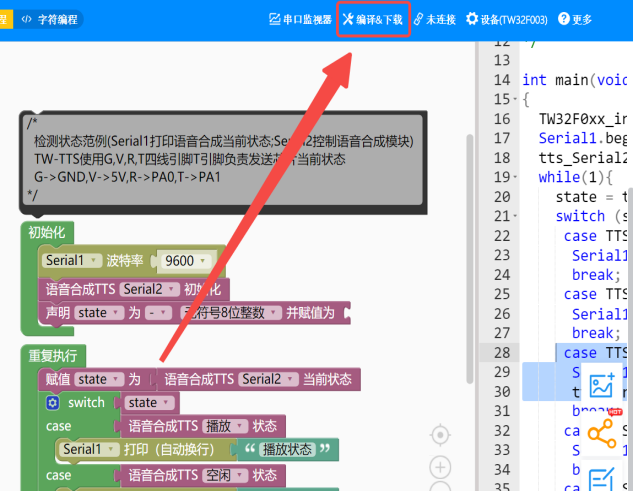Open Serial1 dropdown in 打印 block
The image size is (634, 492).
click(89, 450)
